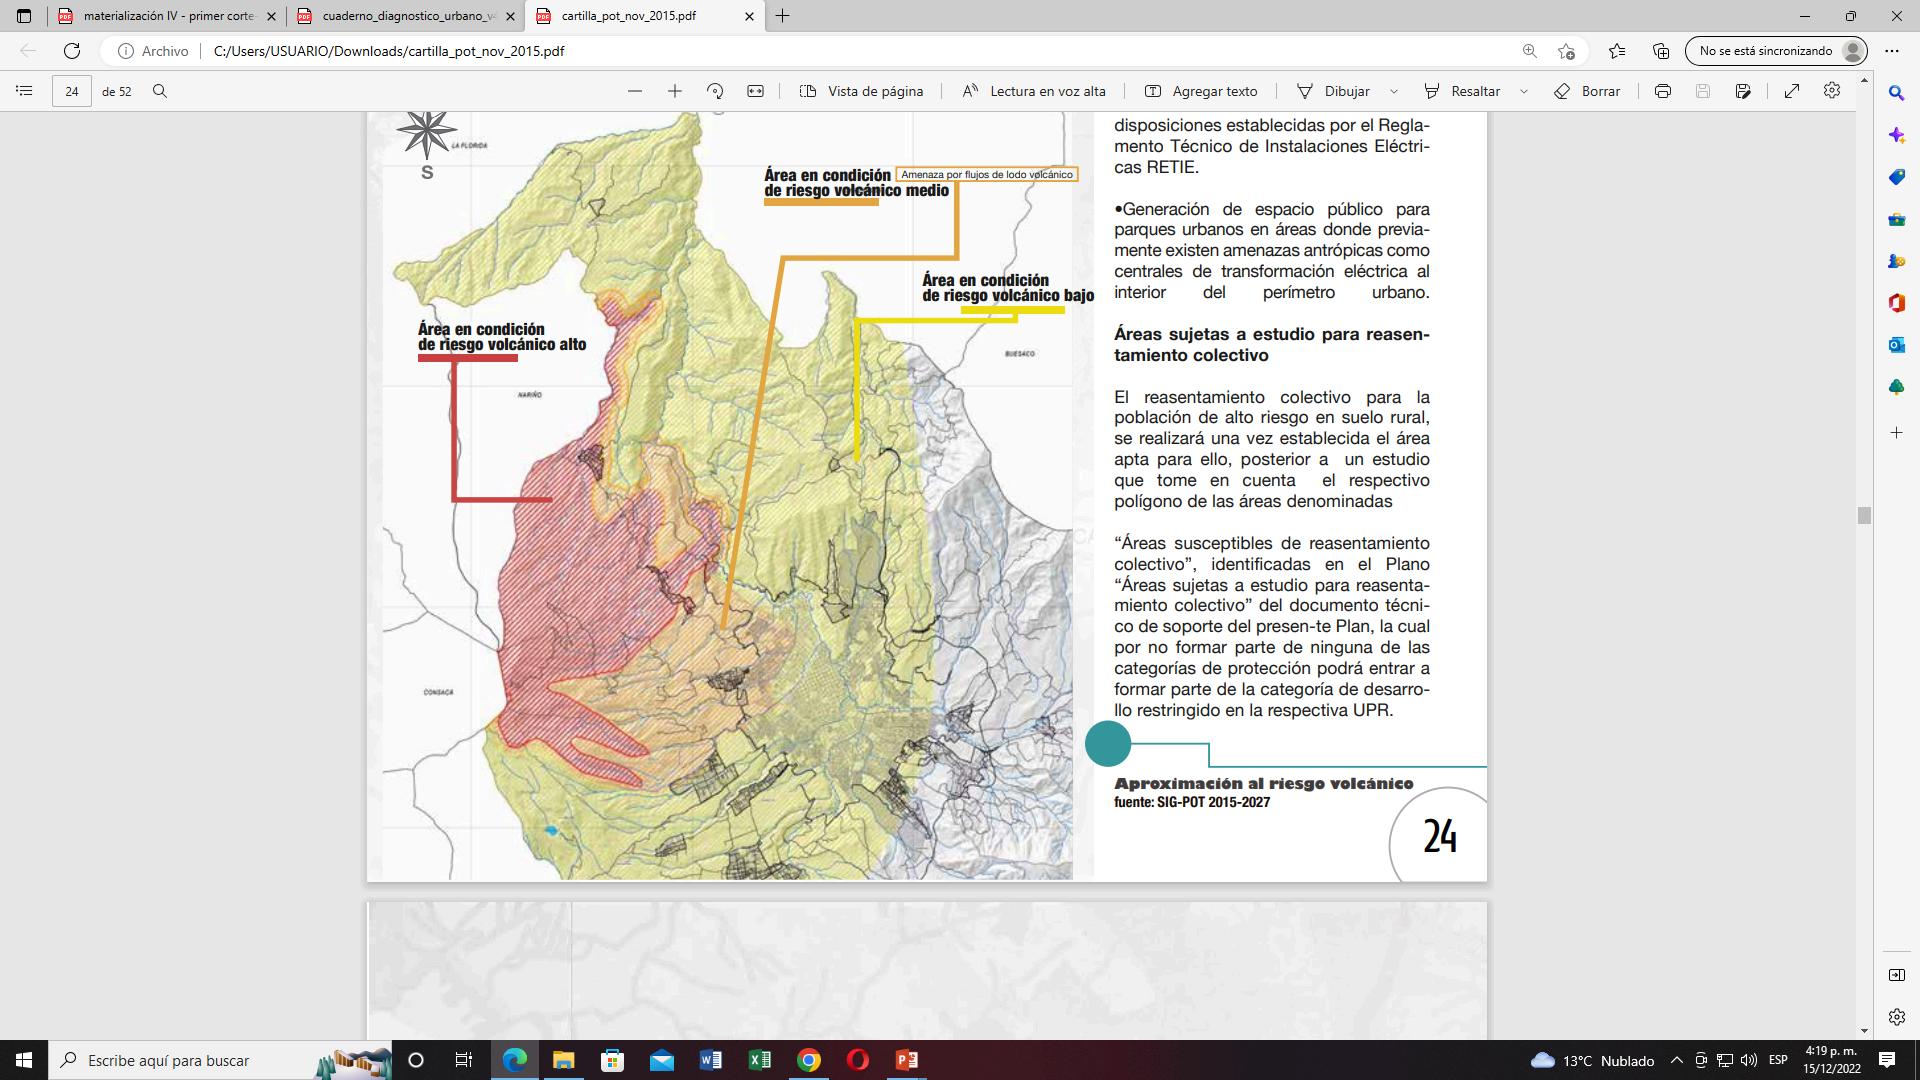1920x1080 pixels.
Task: Expand the Resaltar color dropdown arrow
Action: point(1524,91)
